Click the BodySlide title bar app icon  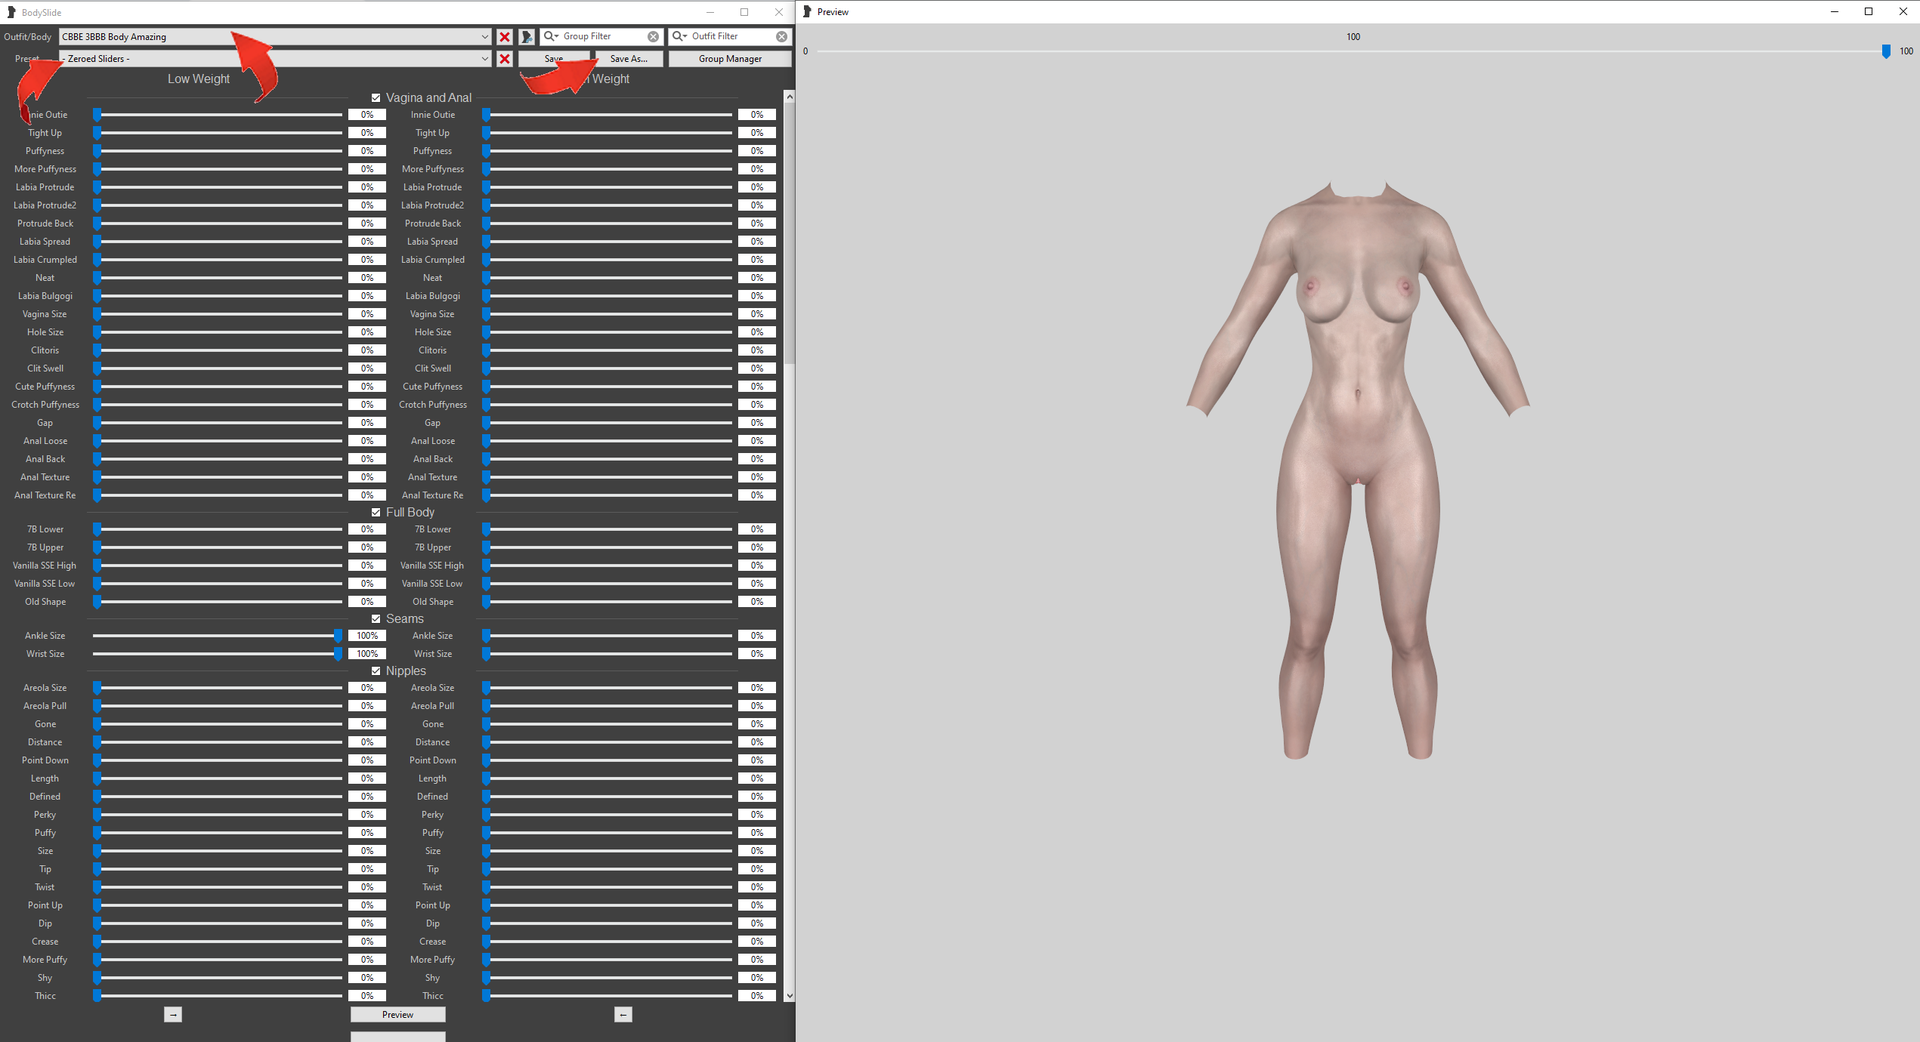tap(11, 12)
